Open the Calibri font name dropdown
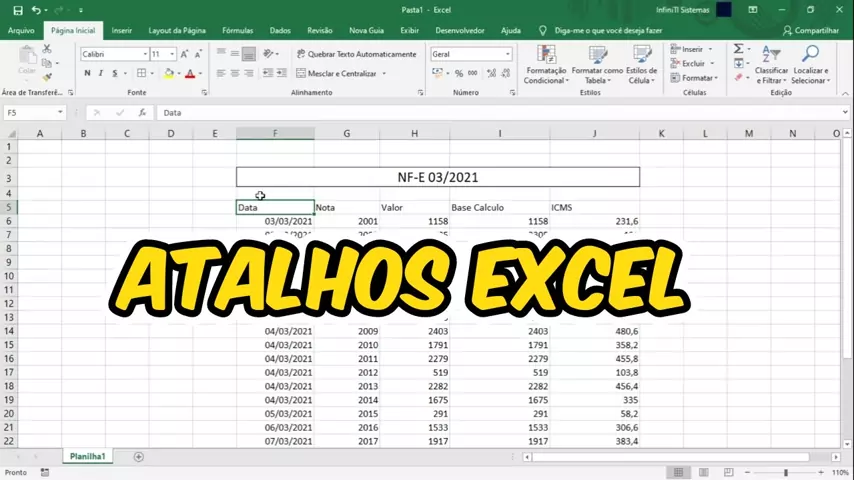Image resolution: width=854 pixels, height=480 pixels. pyautogui.click(x=113, y=54)
